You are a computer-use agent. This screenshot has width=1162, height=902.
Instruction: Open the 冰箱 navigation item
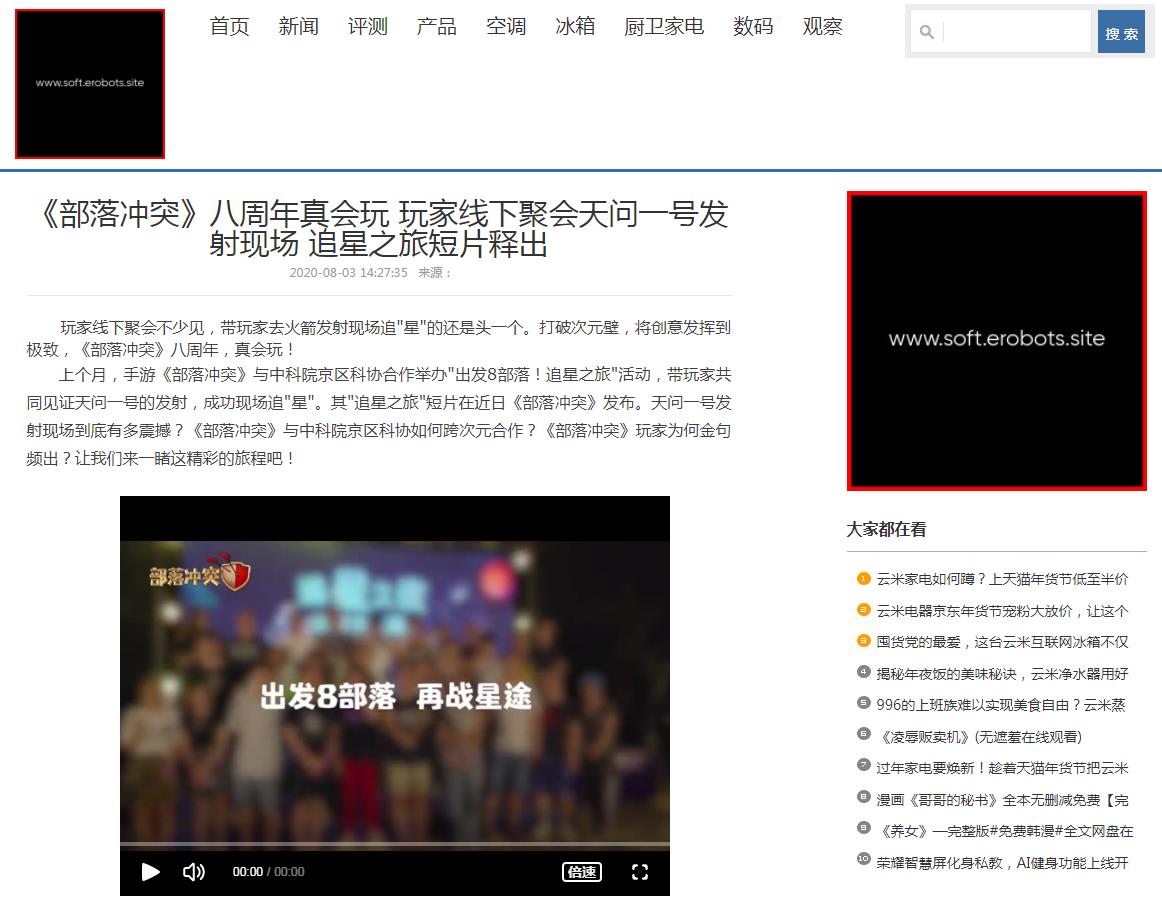[575, 27]
